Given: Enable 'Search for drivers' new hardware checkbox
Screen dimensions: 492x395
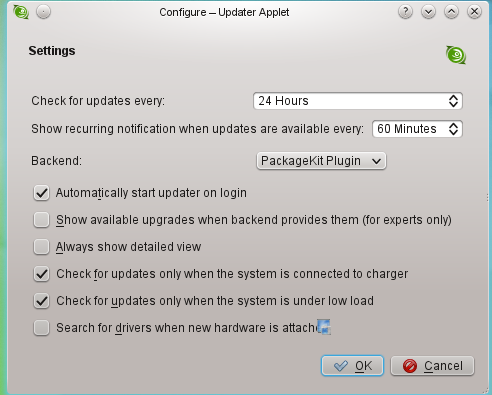Looking at the screenshot, I should [41, 328].
